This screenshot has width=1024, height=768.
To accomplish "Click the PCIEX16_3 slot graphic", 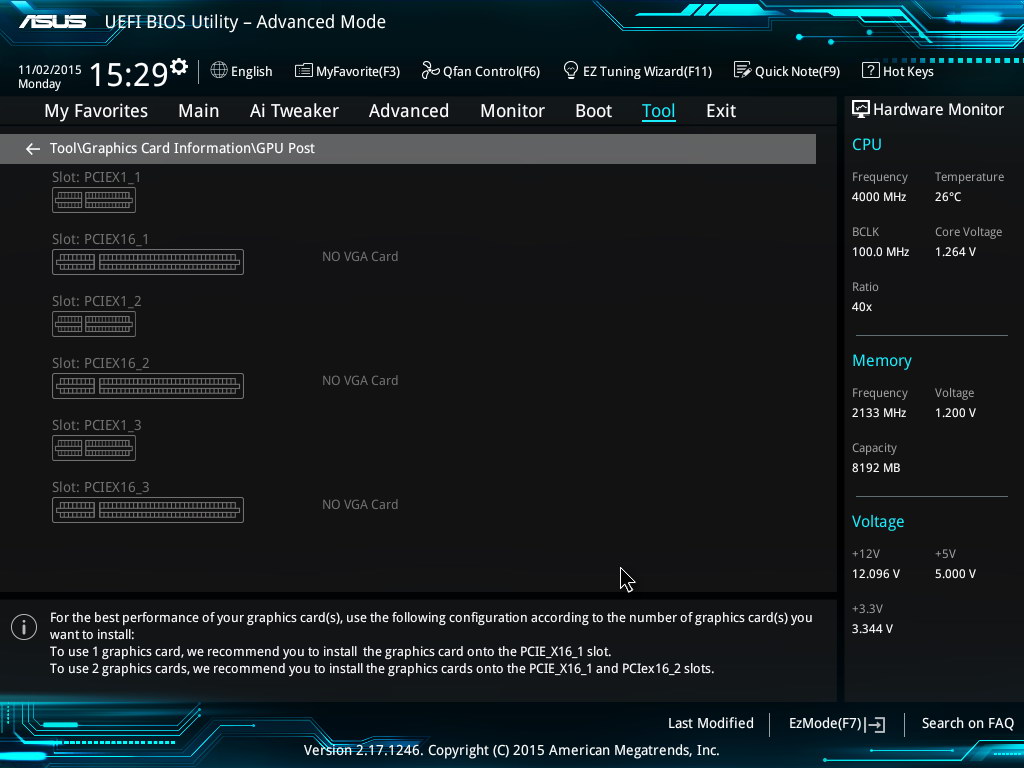I will click(x=148, y=510).
